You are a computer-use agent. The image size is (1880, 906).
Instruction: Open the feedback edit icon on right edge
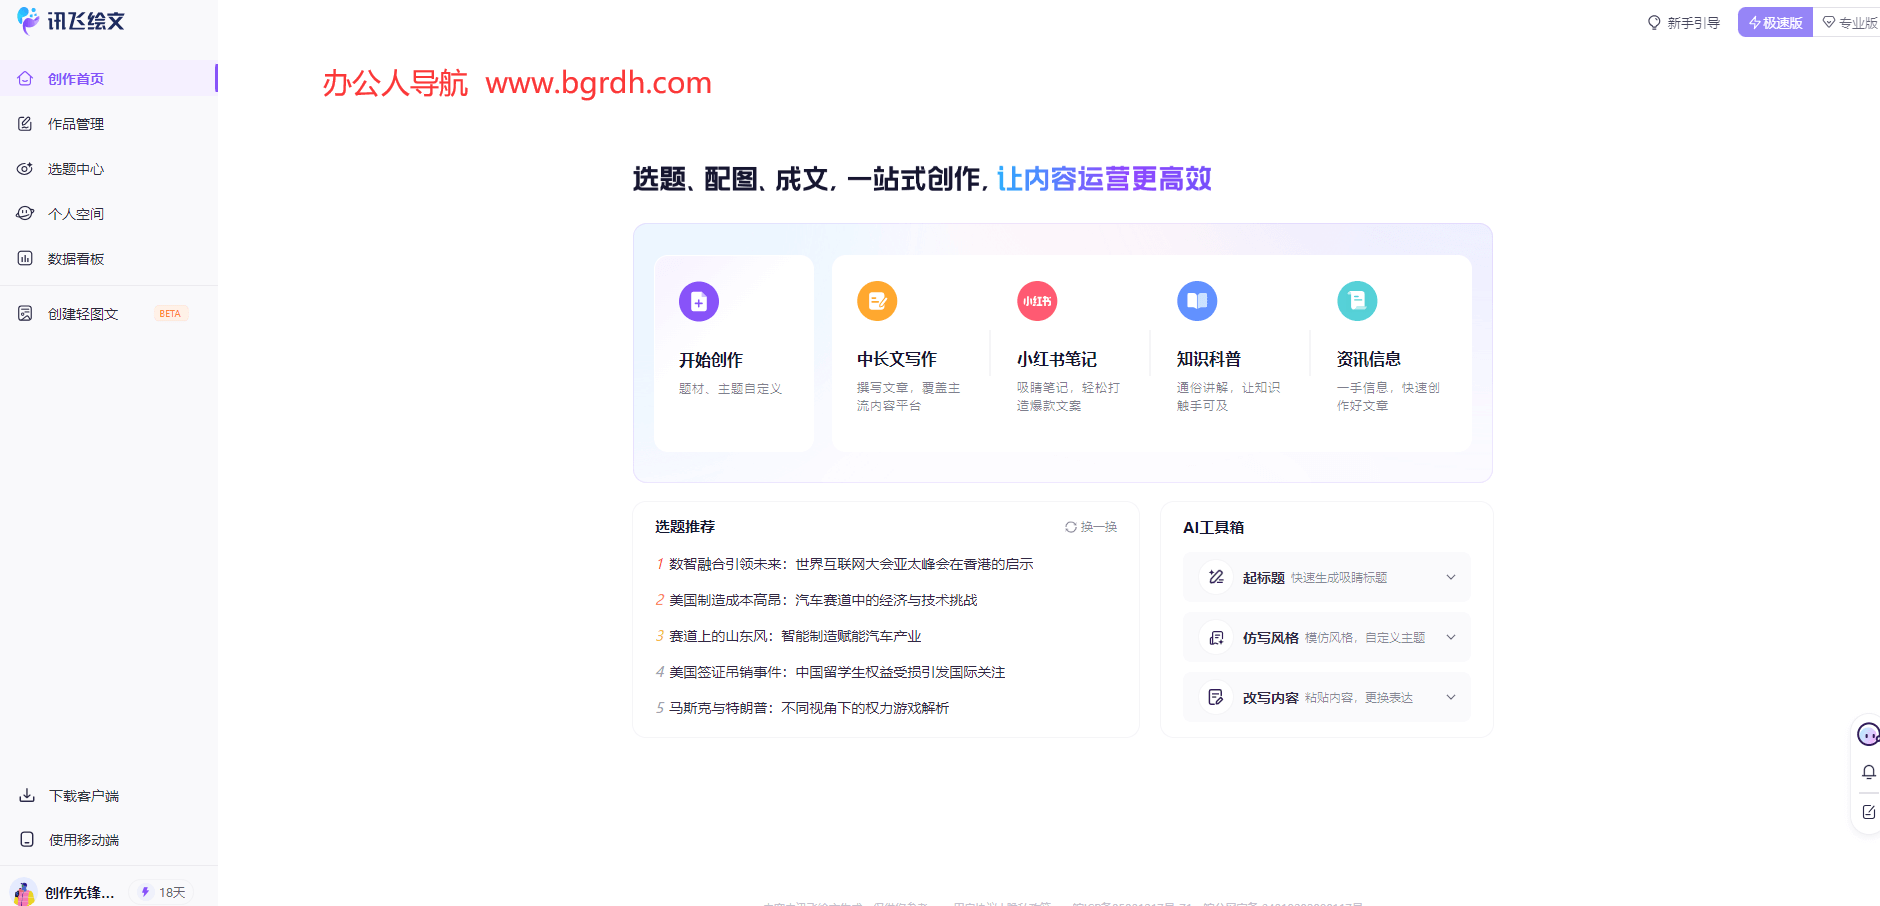1869,812
